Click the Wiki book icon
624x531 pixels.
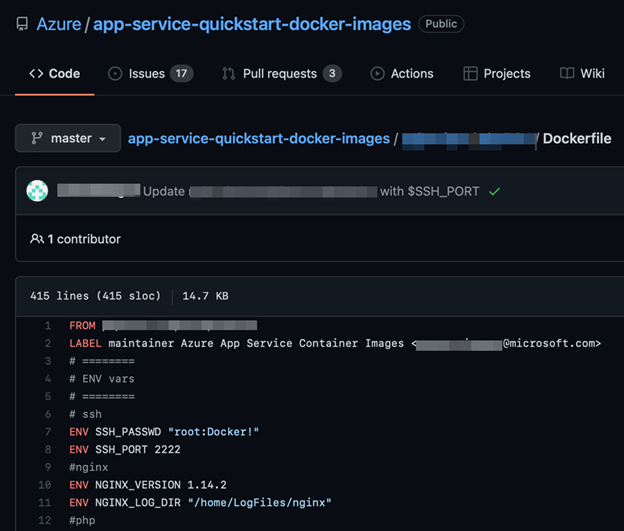tap(567, 73)
